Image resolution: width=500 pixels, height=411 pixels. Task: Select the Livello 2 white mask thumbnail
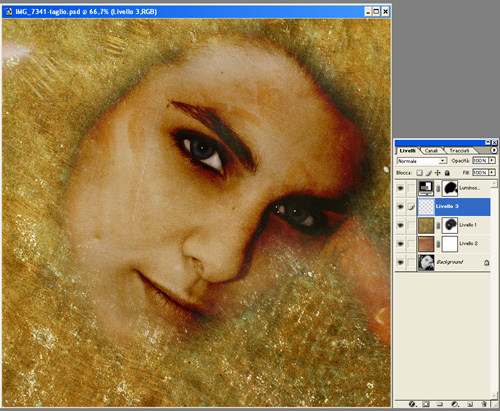[x=450, y=244]
